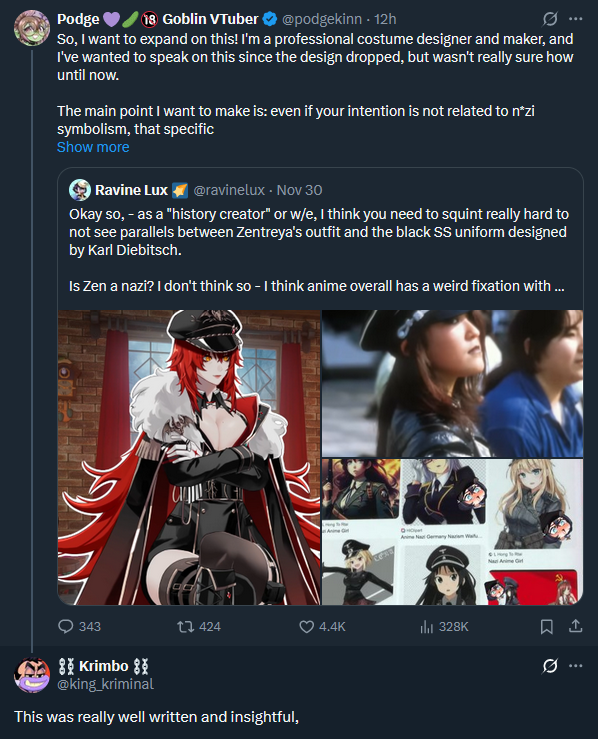Click the Grok icon on Podge's post

(549, 19)
